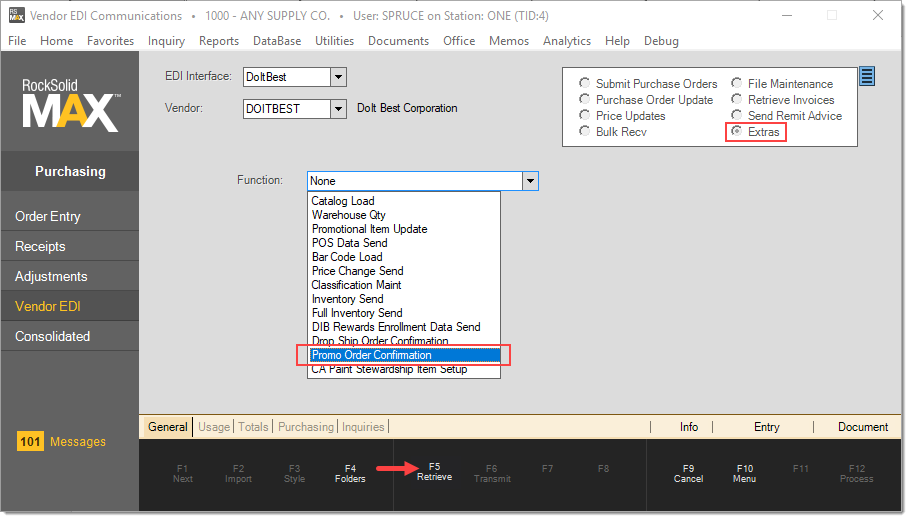909x519 pixels.
Task: Open the Vendor dropdown arrow
Action: 338,108
